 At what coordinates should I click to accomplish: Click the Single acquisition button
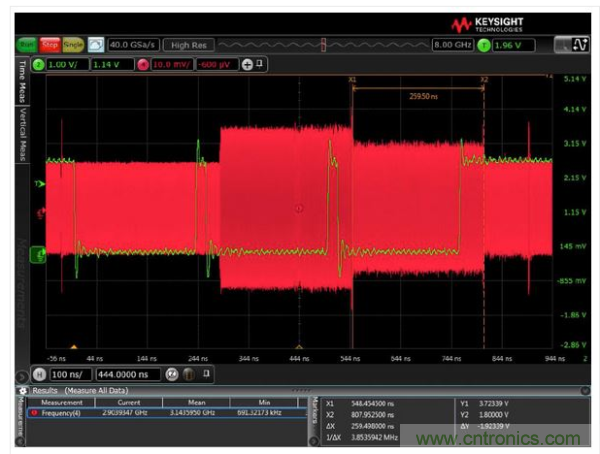pyautogui.click(x=73, y=45)
